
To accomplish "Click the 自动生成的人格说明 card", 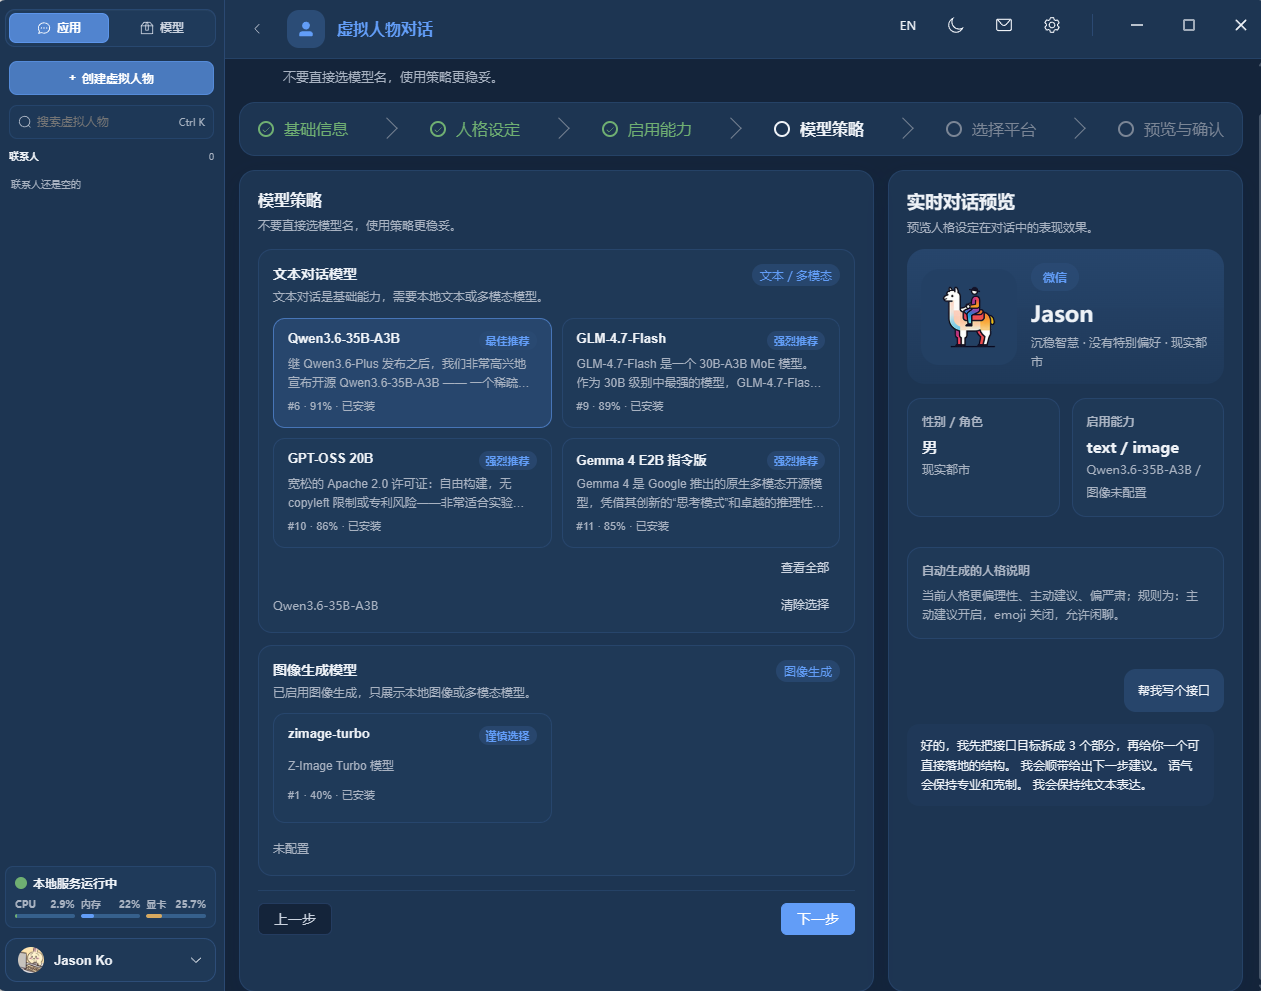I will click(1065, 593).
